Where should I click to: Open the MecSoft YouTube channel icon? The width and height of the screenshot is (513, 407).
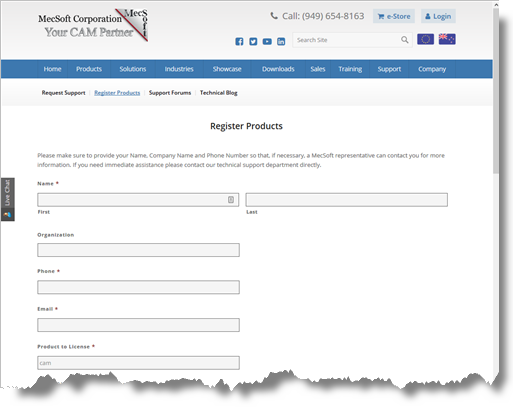pyautogui.click(x=267, y=41)
